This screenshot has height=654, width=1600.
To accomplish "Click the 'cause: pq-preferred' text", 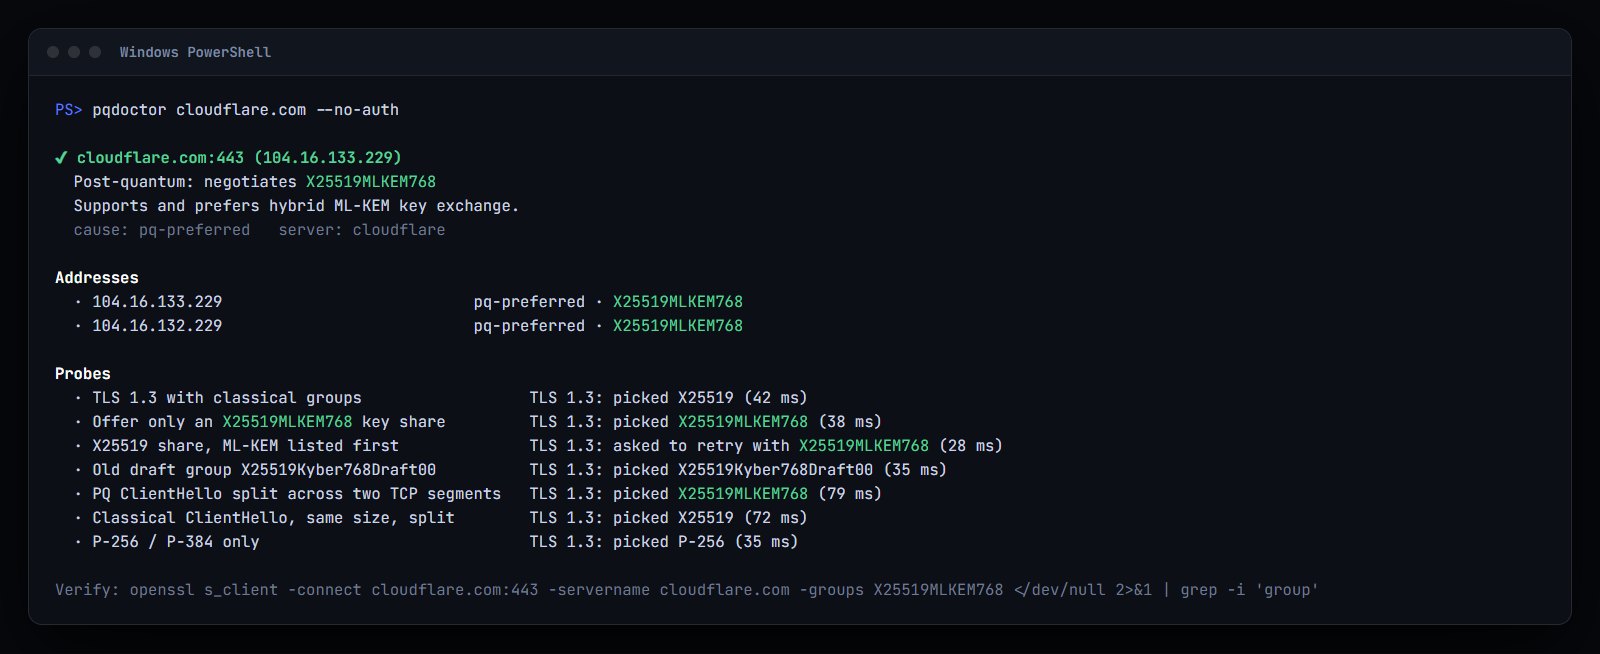I will (162, 230).
